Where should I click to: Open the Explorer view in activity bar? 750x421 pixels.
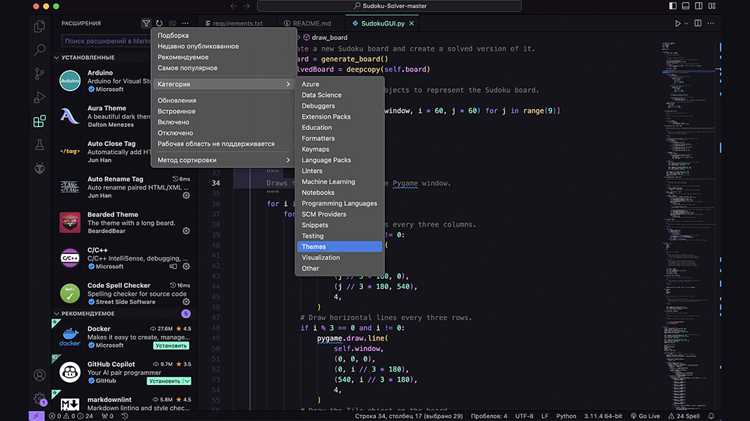coord(40,26)
